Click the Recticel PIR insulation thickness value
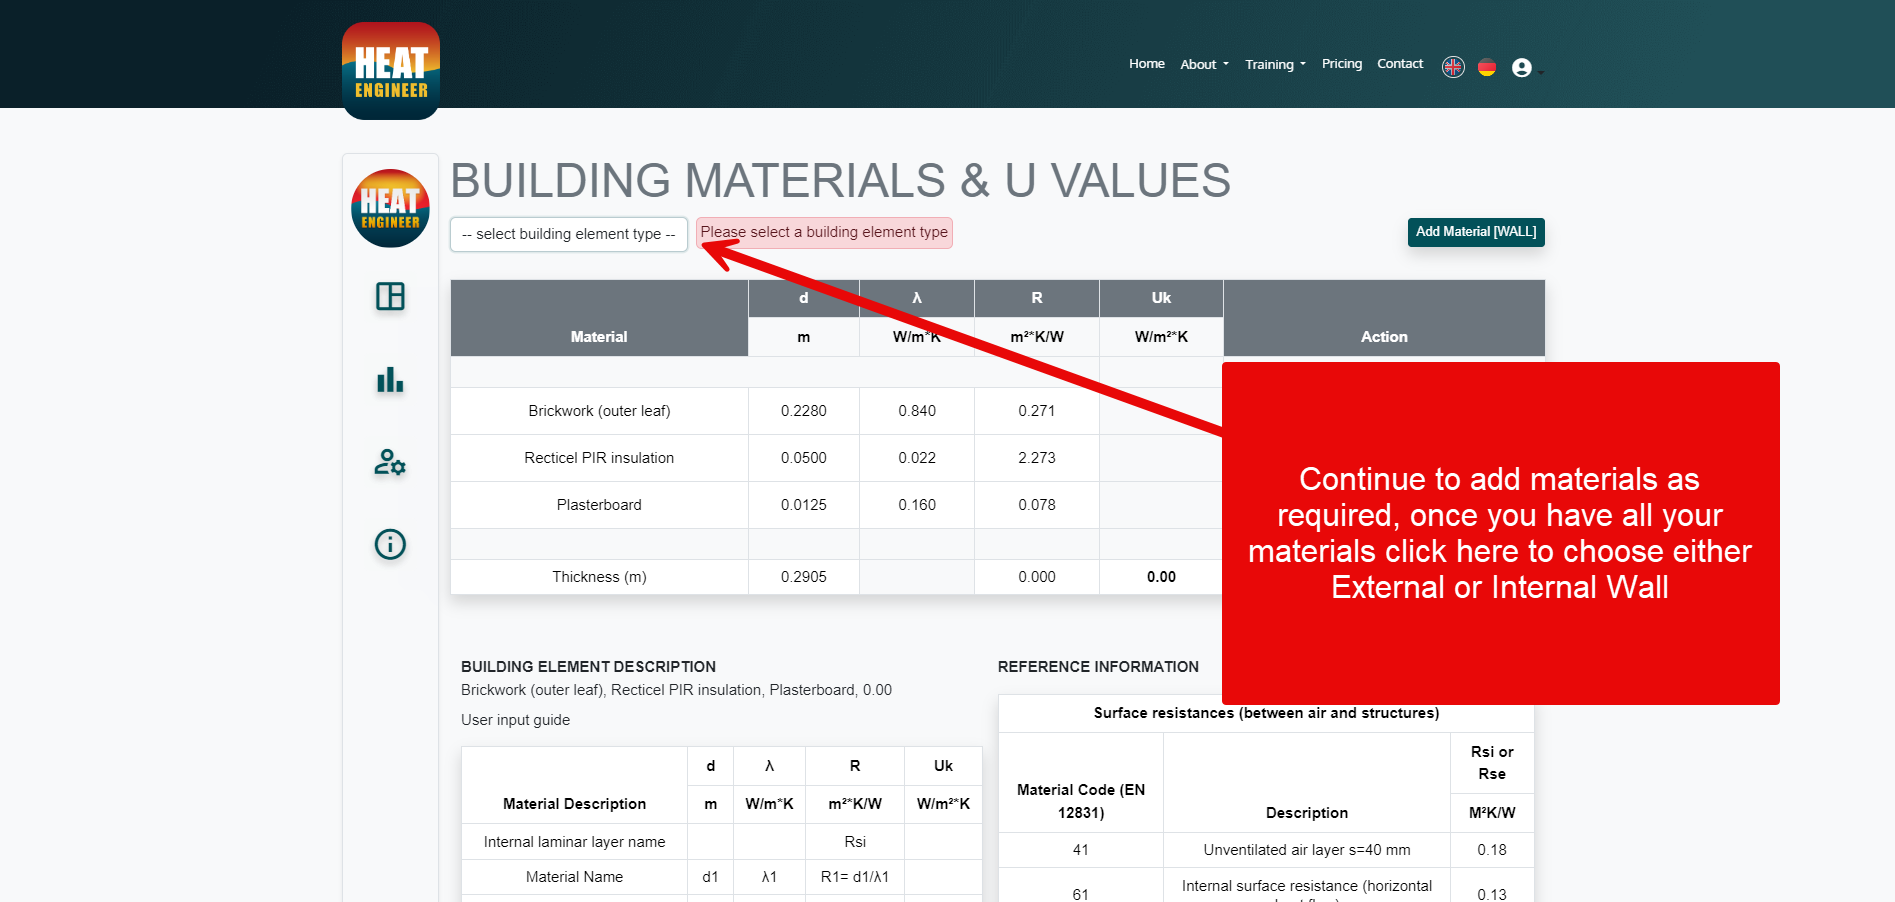Screen dimensions: 1895x902 coord(803,457)
